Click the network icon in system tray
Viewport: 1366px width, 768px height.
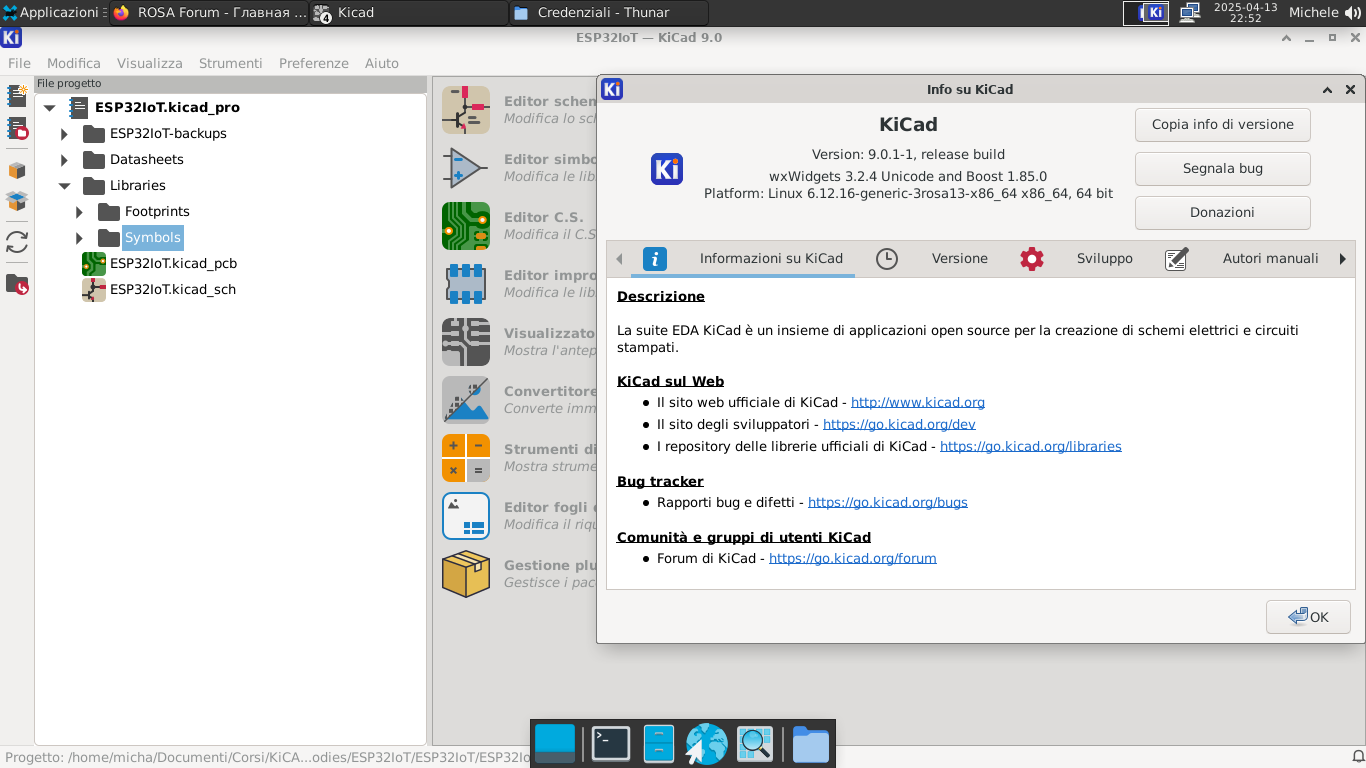point(1189,13)
